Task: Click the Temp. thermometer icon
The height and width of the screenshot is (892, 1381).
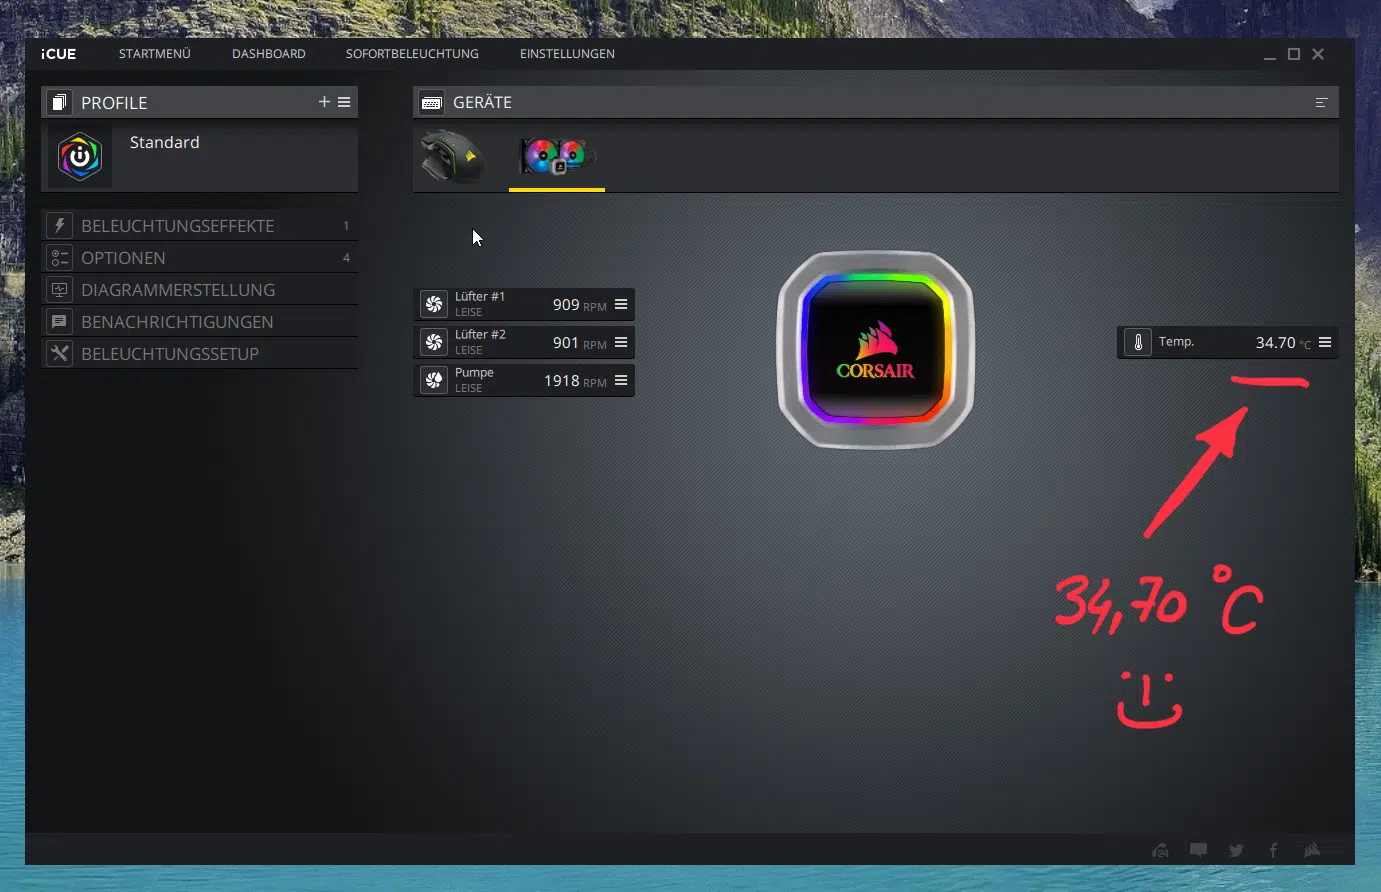Action: (1138, 342)
